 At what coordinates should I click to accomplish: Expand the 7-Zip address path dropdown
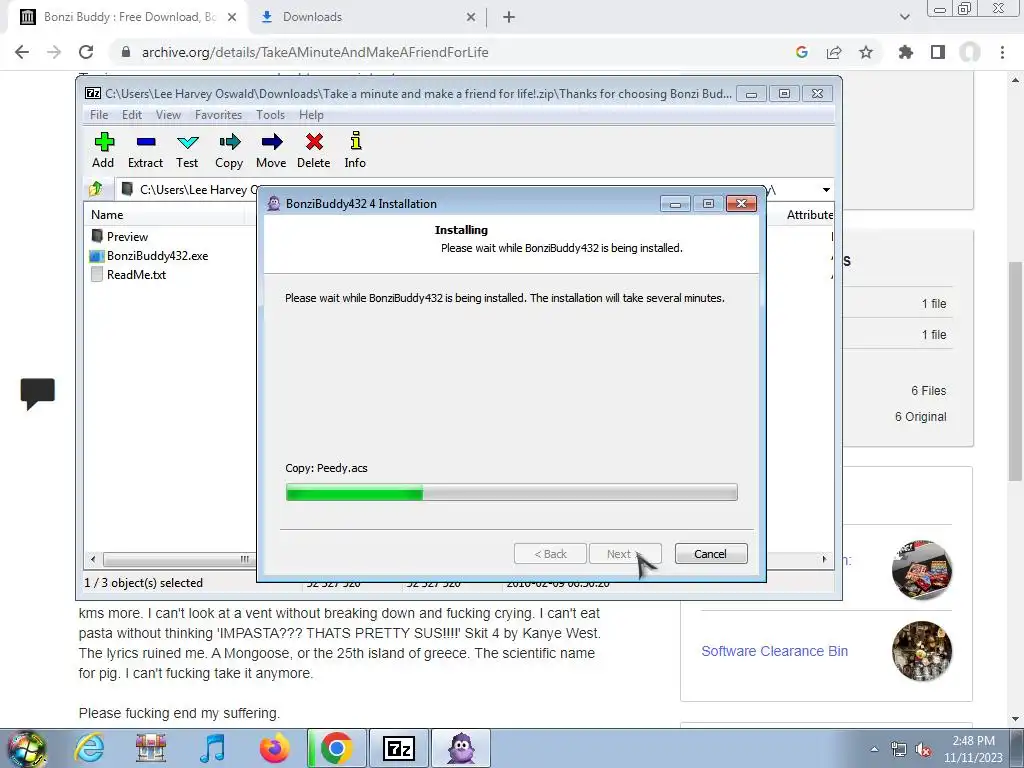pyautogui.click(x=826, y=190)
